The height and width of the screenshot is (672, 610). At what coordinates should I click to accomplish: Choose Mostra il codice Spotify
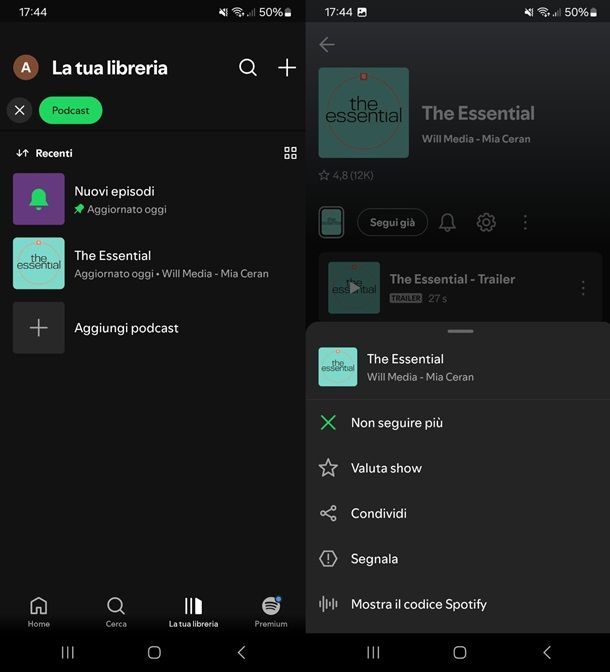click(x=458, y=604)
